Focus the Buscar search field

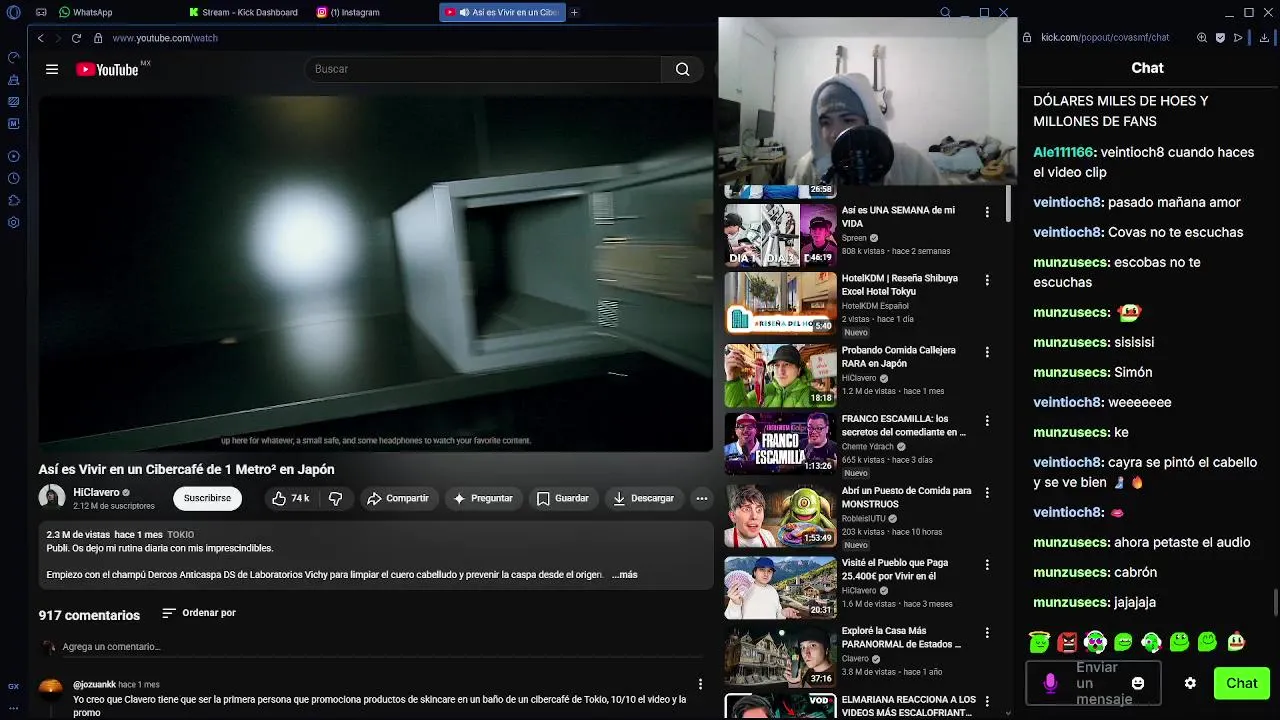click(483, 69)
